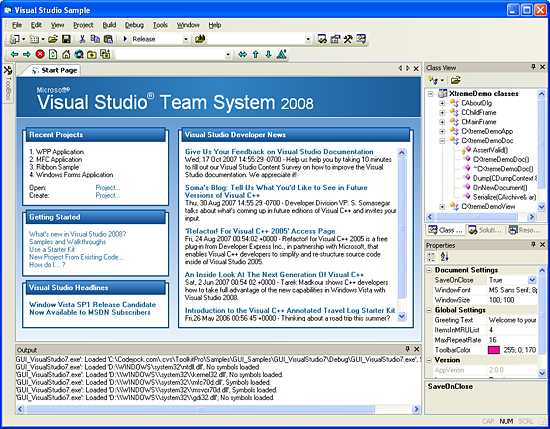This screenshot has height=429, width=550.
Task: Click the Open File folder icon
Action: tap(53, 39)
